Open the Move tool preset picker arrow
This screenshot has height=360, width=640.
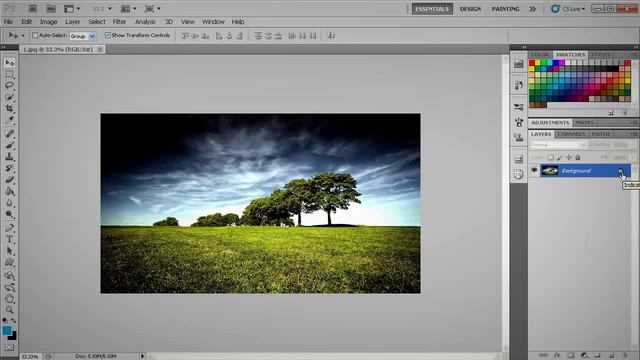(x=23, y=36)
